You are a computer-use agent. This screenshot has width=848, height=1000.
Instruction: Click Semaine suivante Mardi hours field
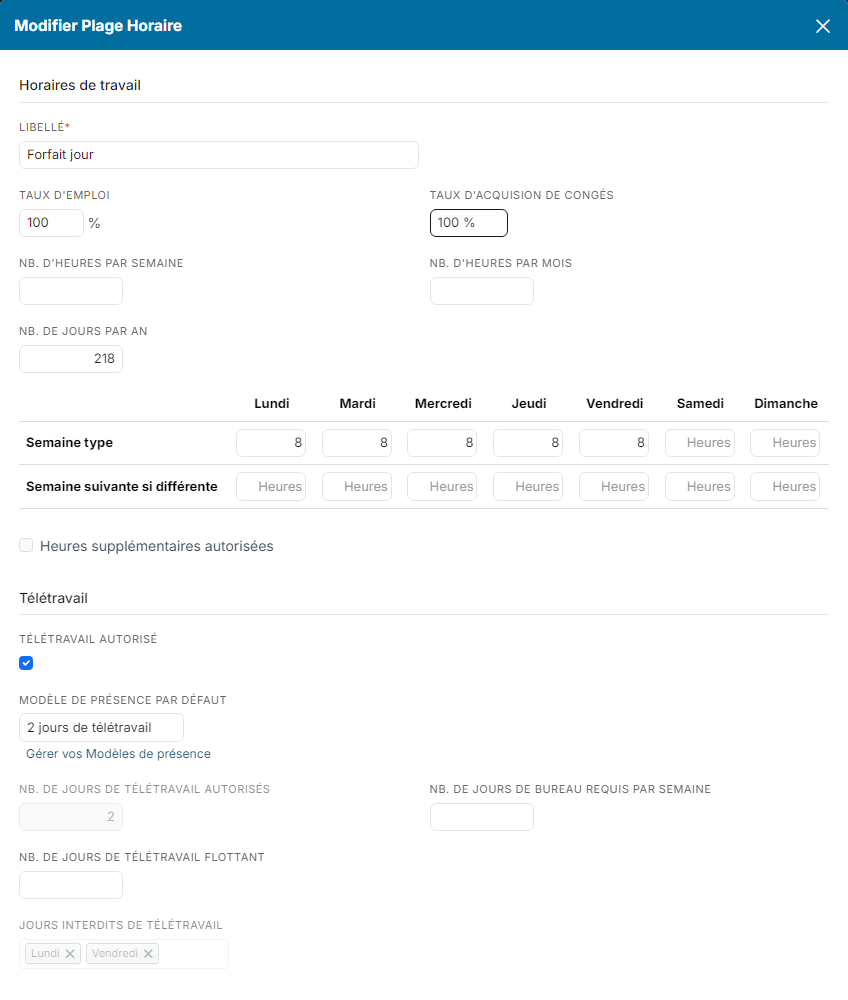coord(356,487)
